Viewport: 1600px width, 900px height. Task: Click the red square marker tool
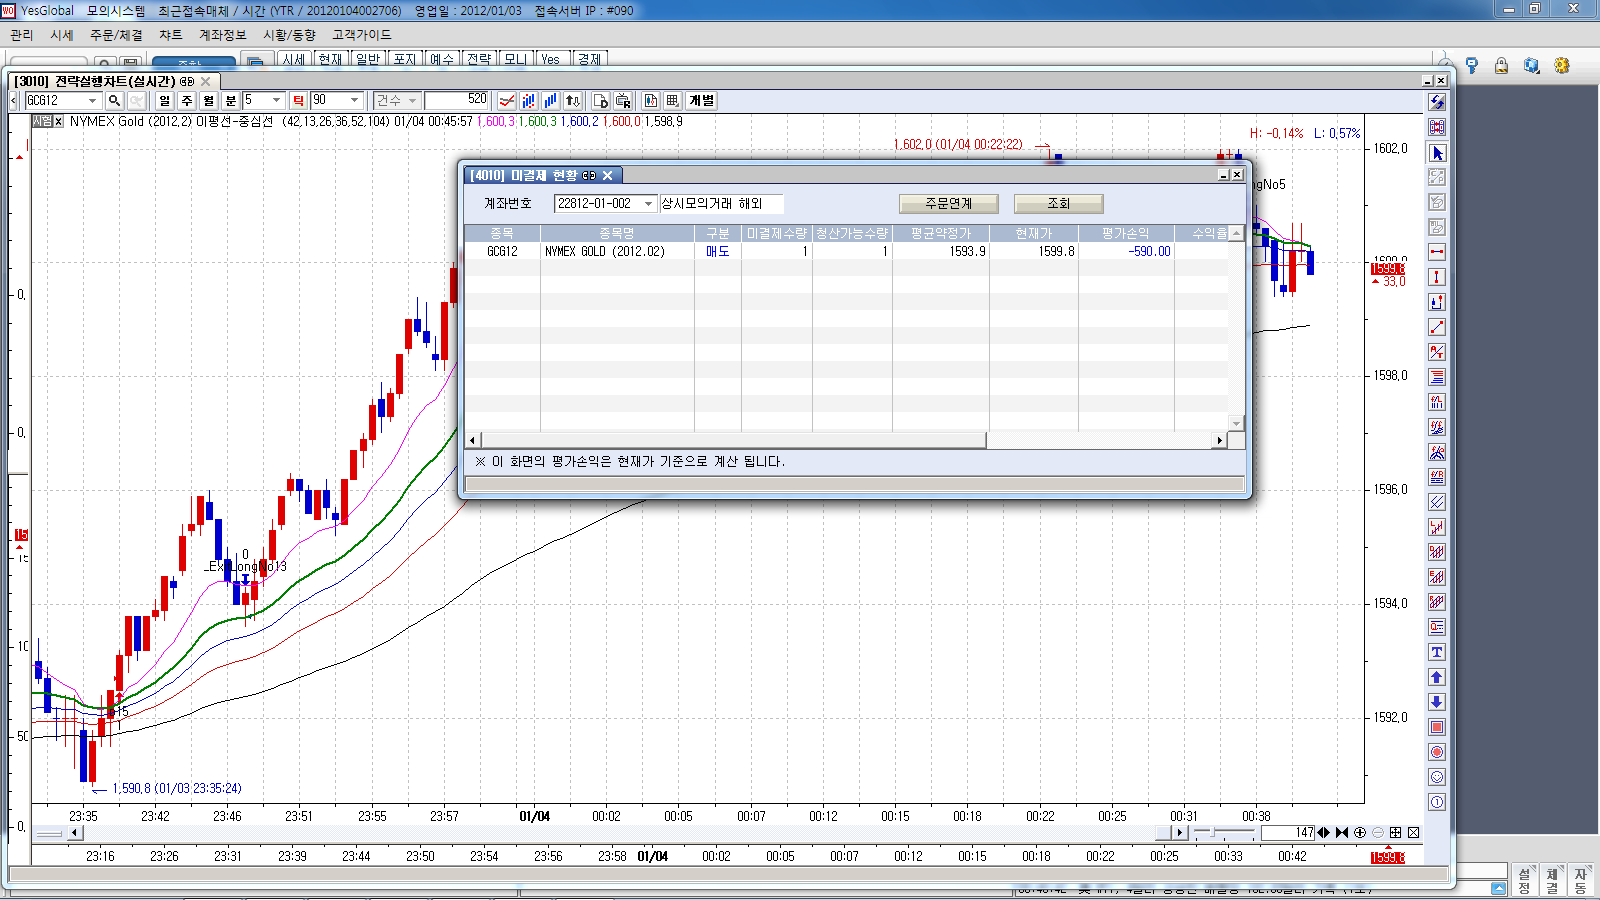click(1437, 727)
